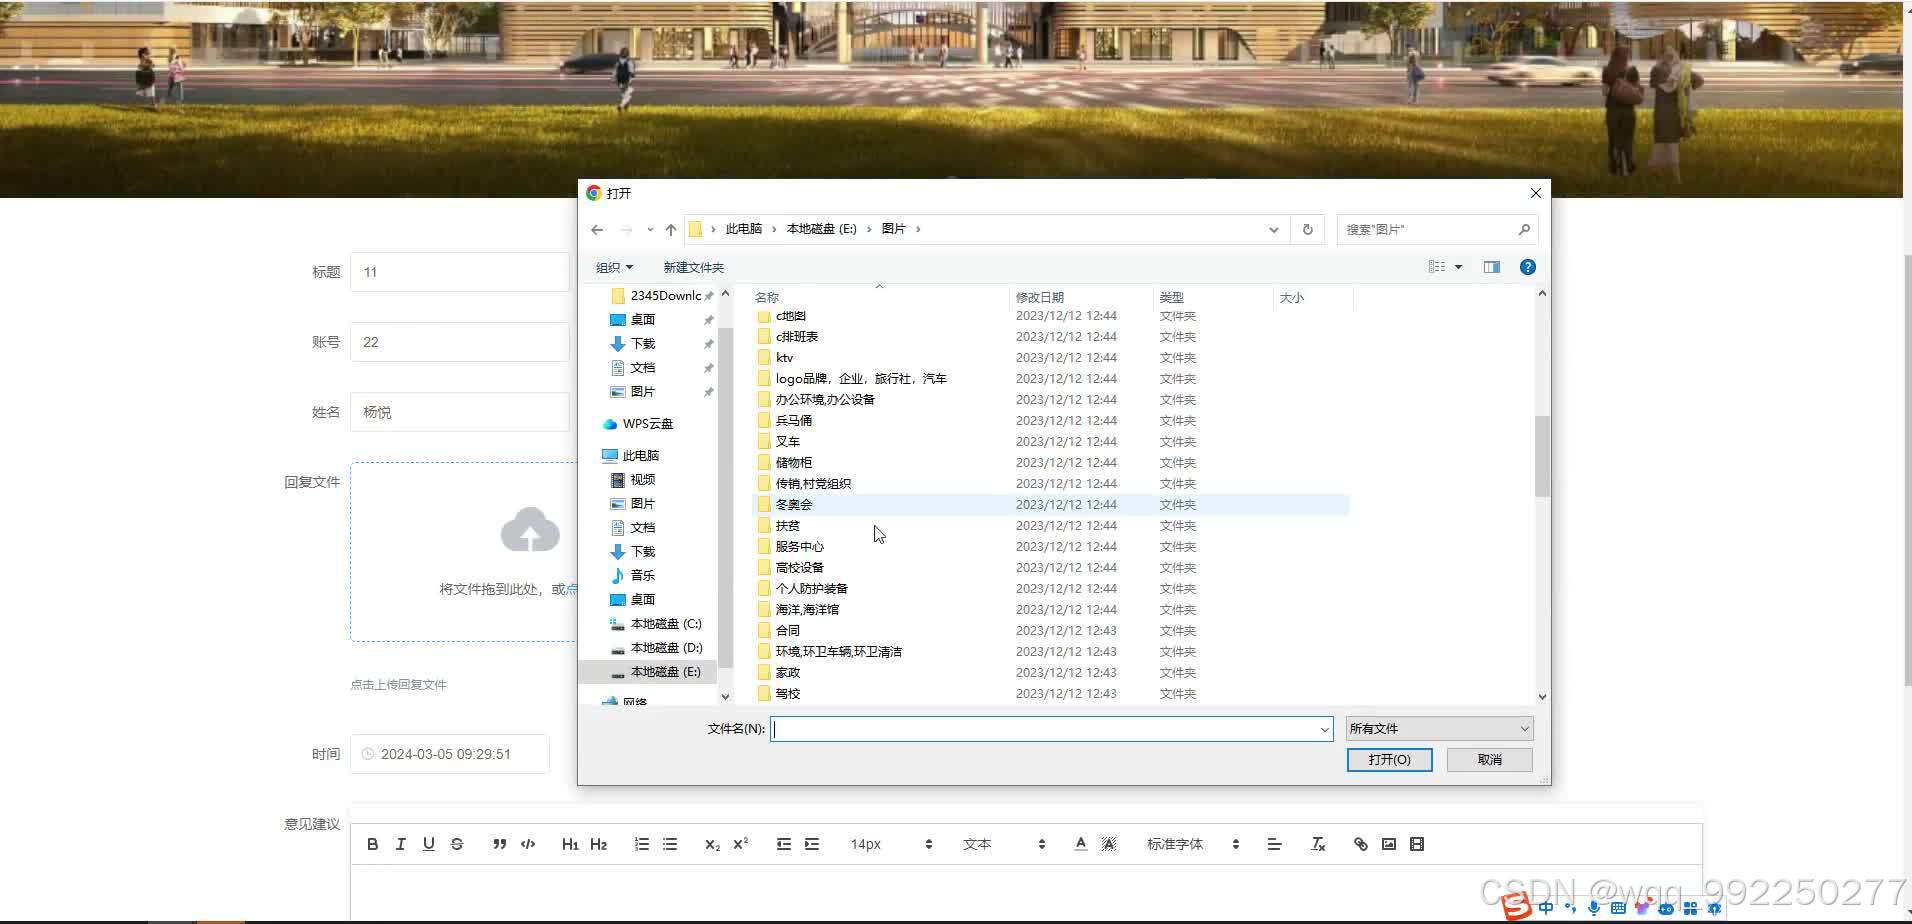
Task: Select the 冬奥会 folder
Action: pyautogui.click(x=1050, y=505)
